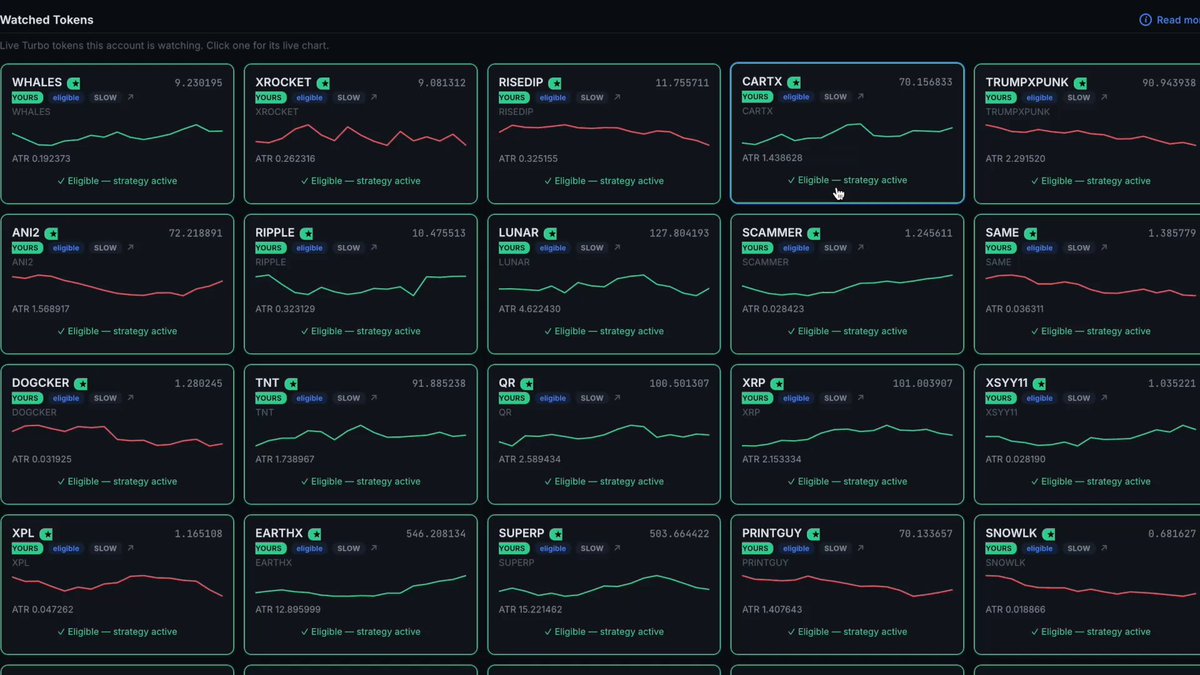Click the star icon beside SCAMMER
This screenshot has width=1200, height=675.
click(815, 233)
